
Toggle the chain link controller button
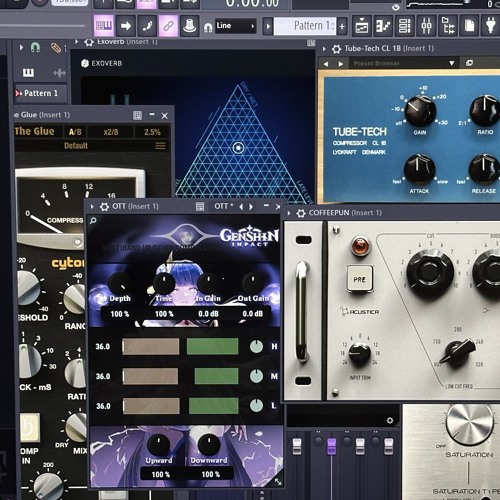(x=168, y=26)
